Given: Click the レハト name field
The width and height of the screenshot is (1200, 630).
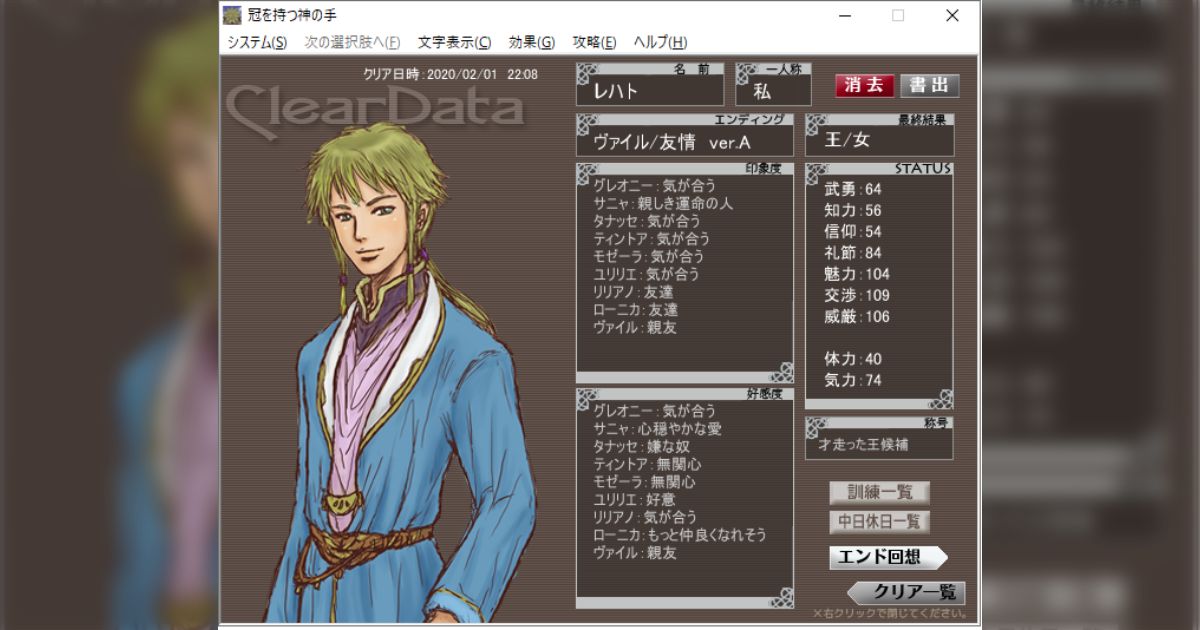Looking at the screenshot, I should click(649, 90).
